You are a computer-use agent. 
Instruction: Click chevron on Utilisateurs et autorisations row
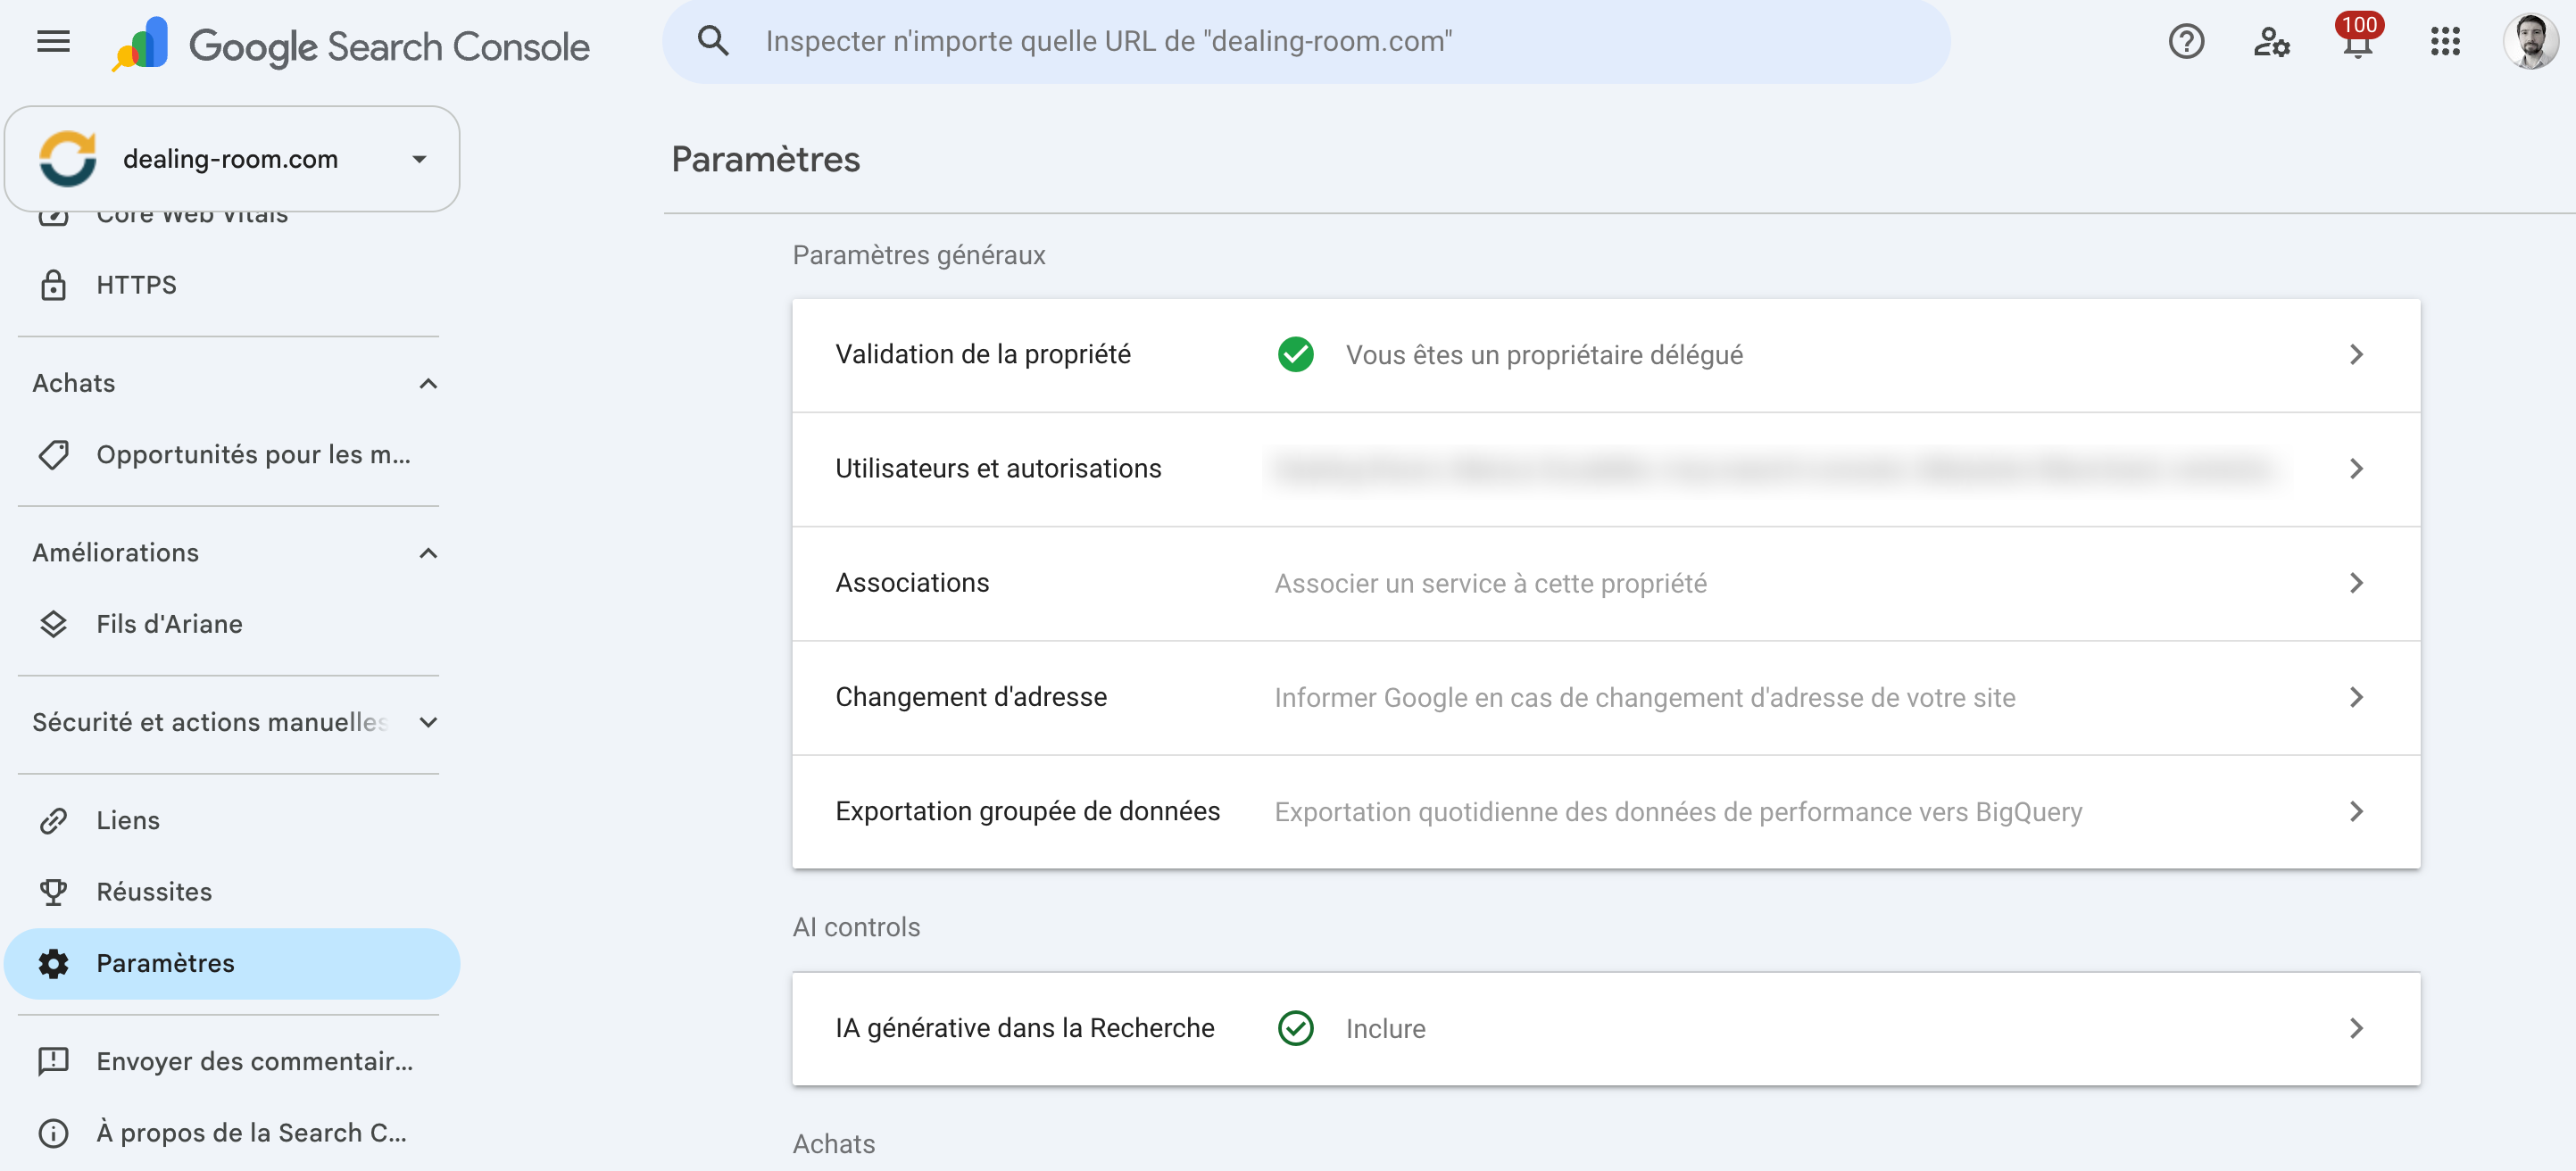click(2356, 469)
